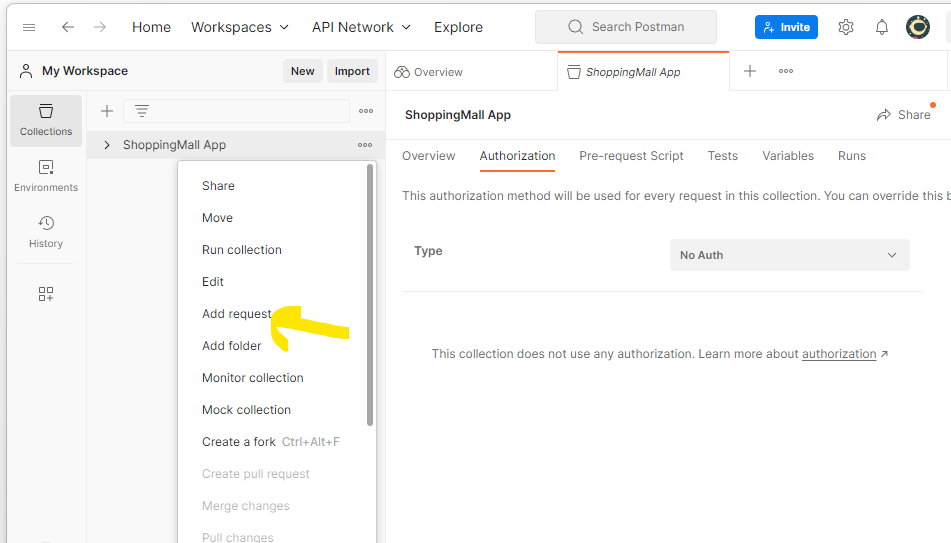Click the ShoppingMall App collection heading
951x543 pixels.
(x=458, y=115)
